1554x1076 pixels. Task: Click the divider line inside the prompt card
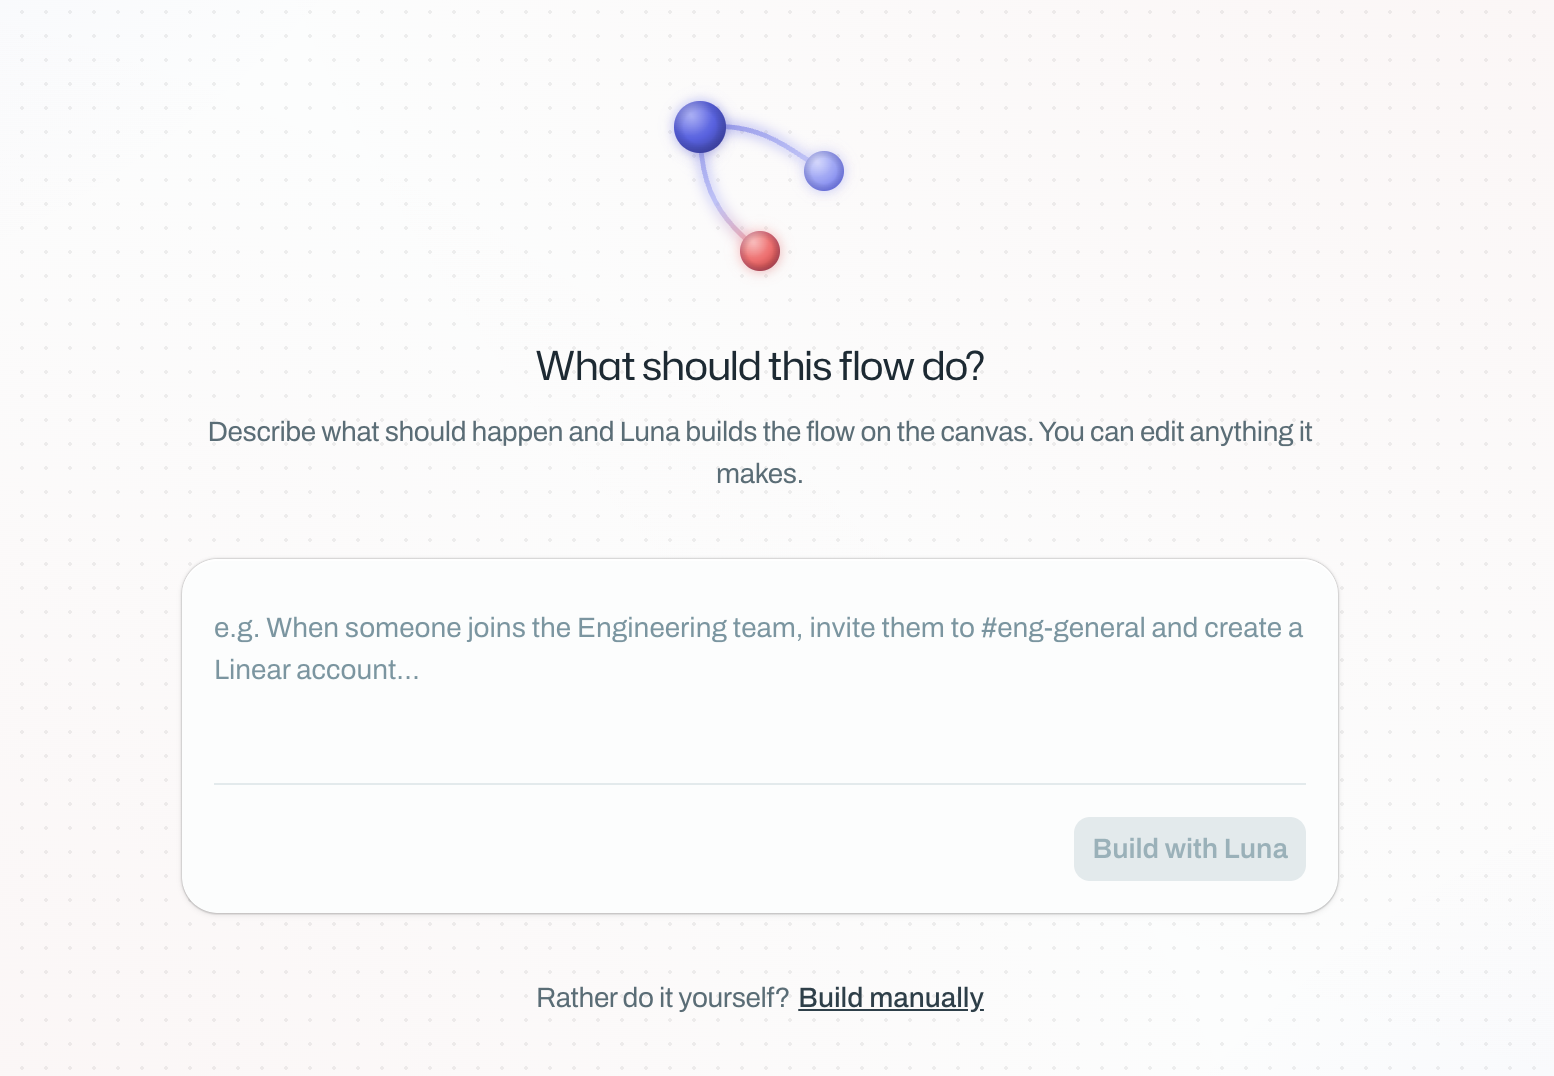pos(760,784)
